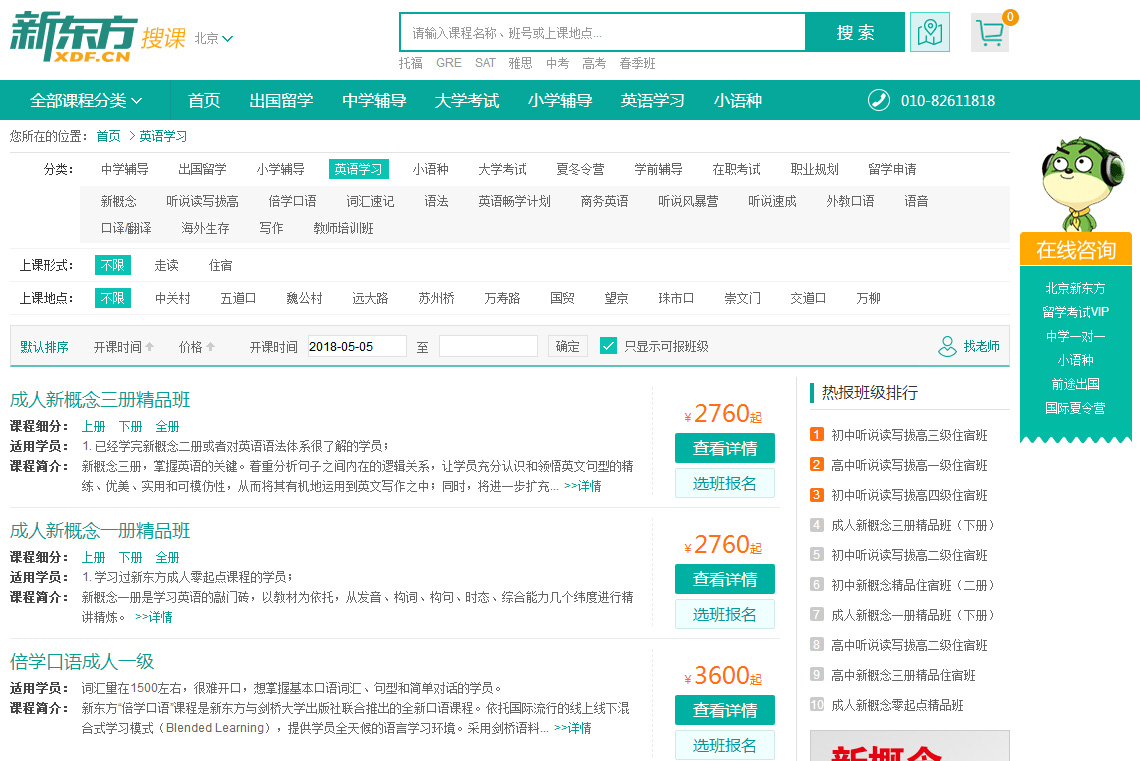This screenshot has width=1140, height=761.
Task: Click 国际夏令营 in consultation panel
Action: pos(1075,408)
